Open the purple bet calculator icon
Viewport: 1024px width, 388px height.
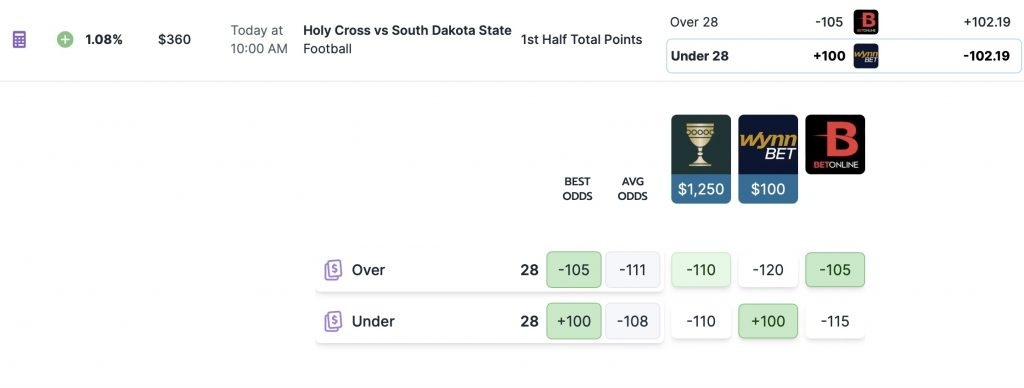click(x=20, y=40)
